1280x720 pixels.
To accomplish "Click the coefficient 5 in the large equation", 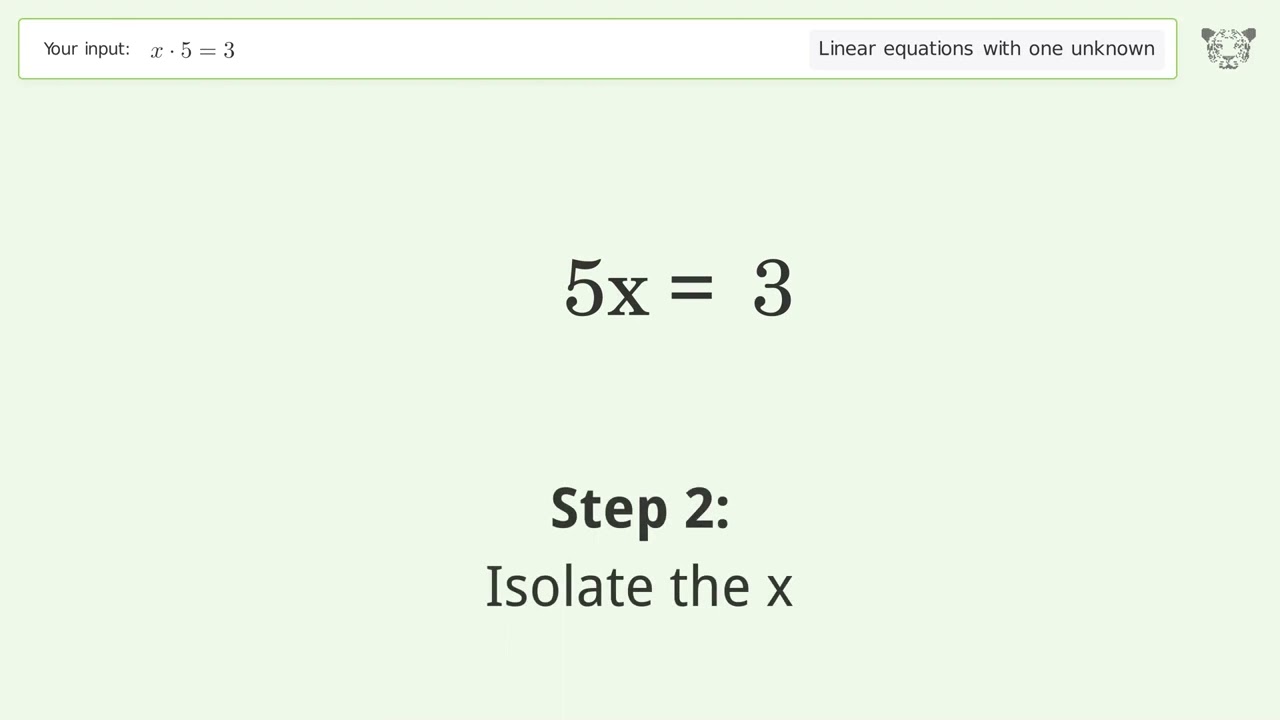I will 584,289.
